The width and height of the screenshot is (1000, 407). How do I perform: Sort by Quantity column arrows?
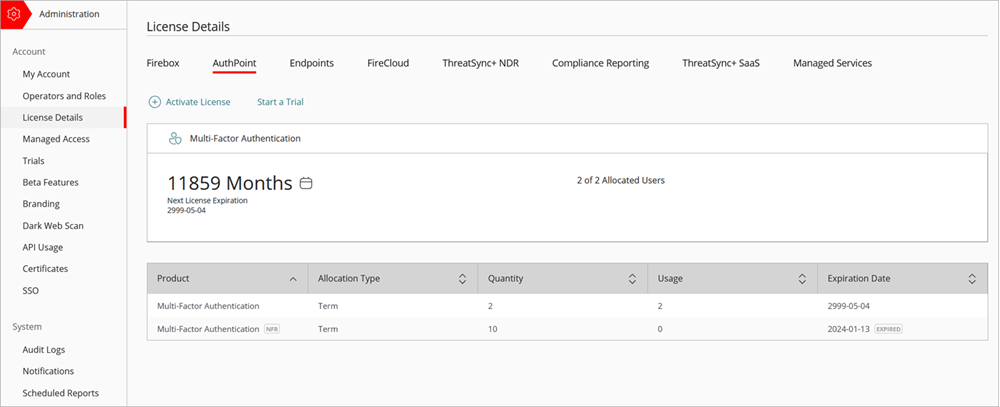click(633, 279)
